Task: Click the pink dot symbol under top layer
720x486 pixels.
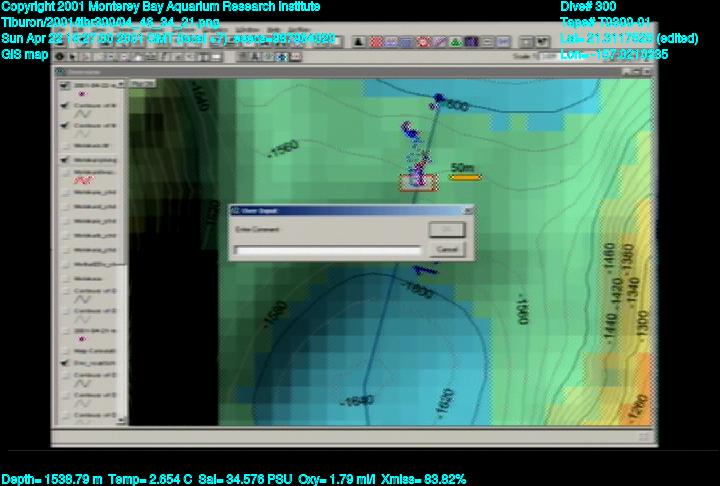Action: pos(80,93)
